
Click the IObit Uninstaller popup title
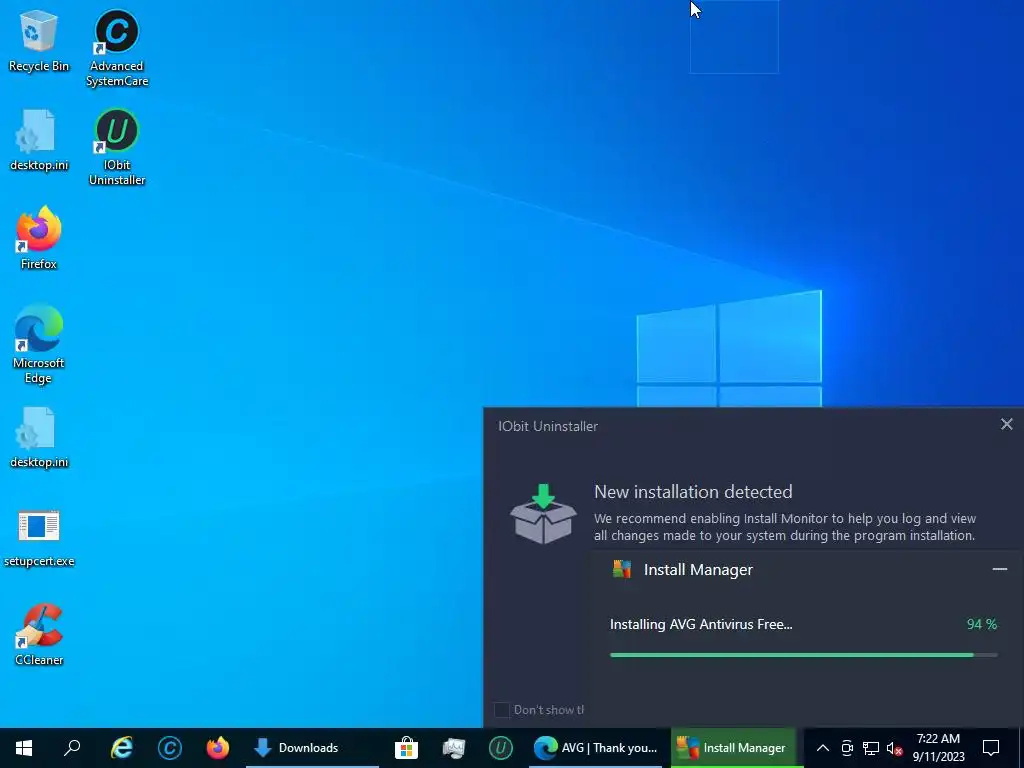click(548, 426)
